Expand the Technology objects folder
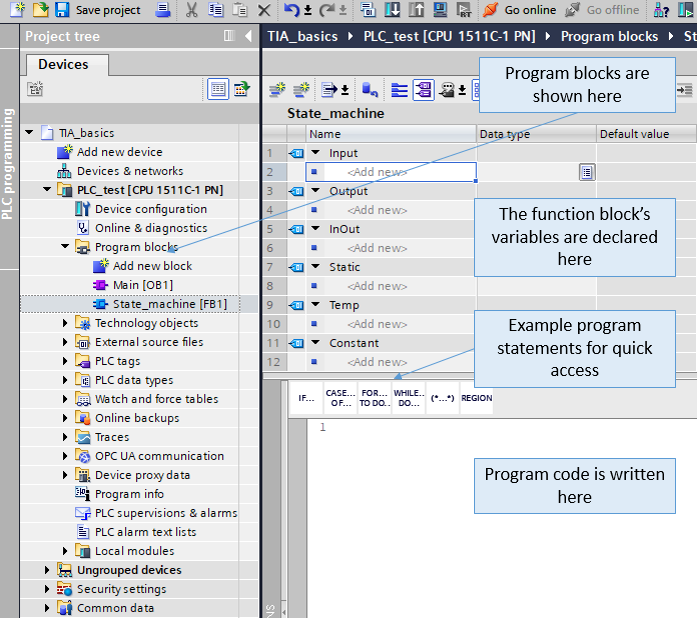This screenshot has width=697, height=618. pos(66,323)
